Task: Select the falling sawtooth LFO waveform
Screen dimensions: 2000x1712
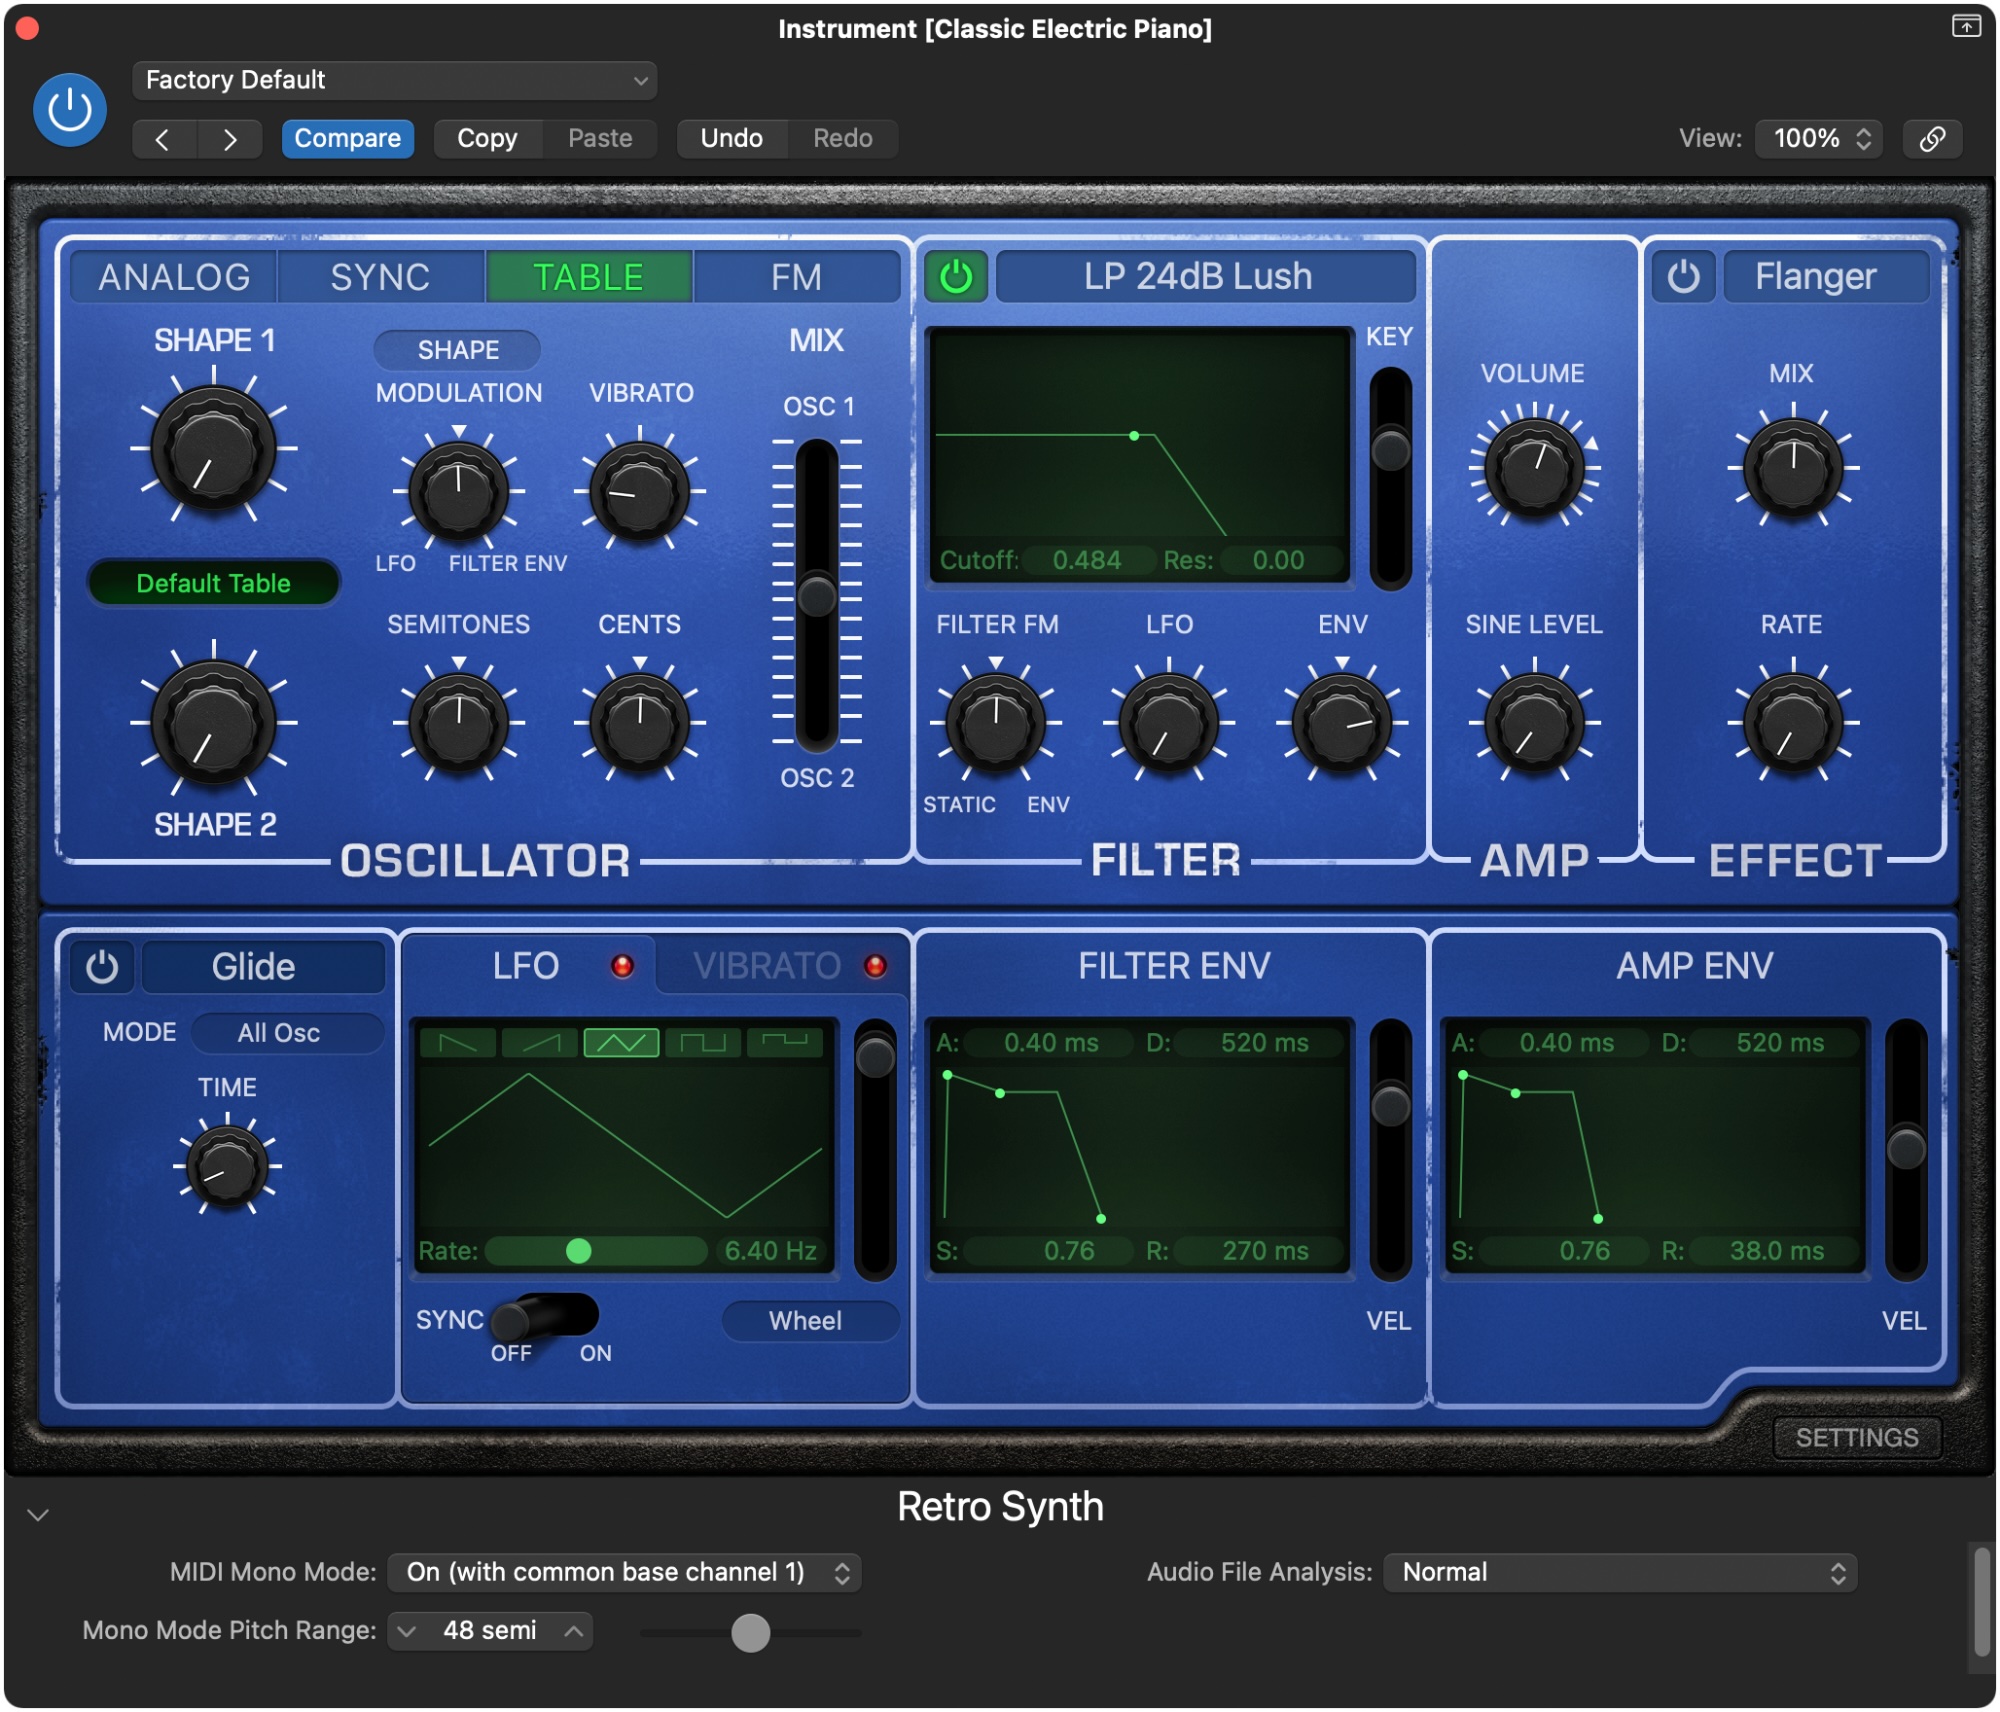Action: 458,1043
